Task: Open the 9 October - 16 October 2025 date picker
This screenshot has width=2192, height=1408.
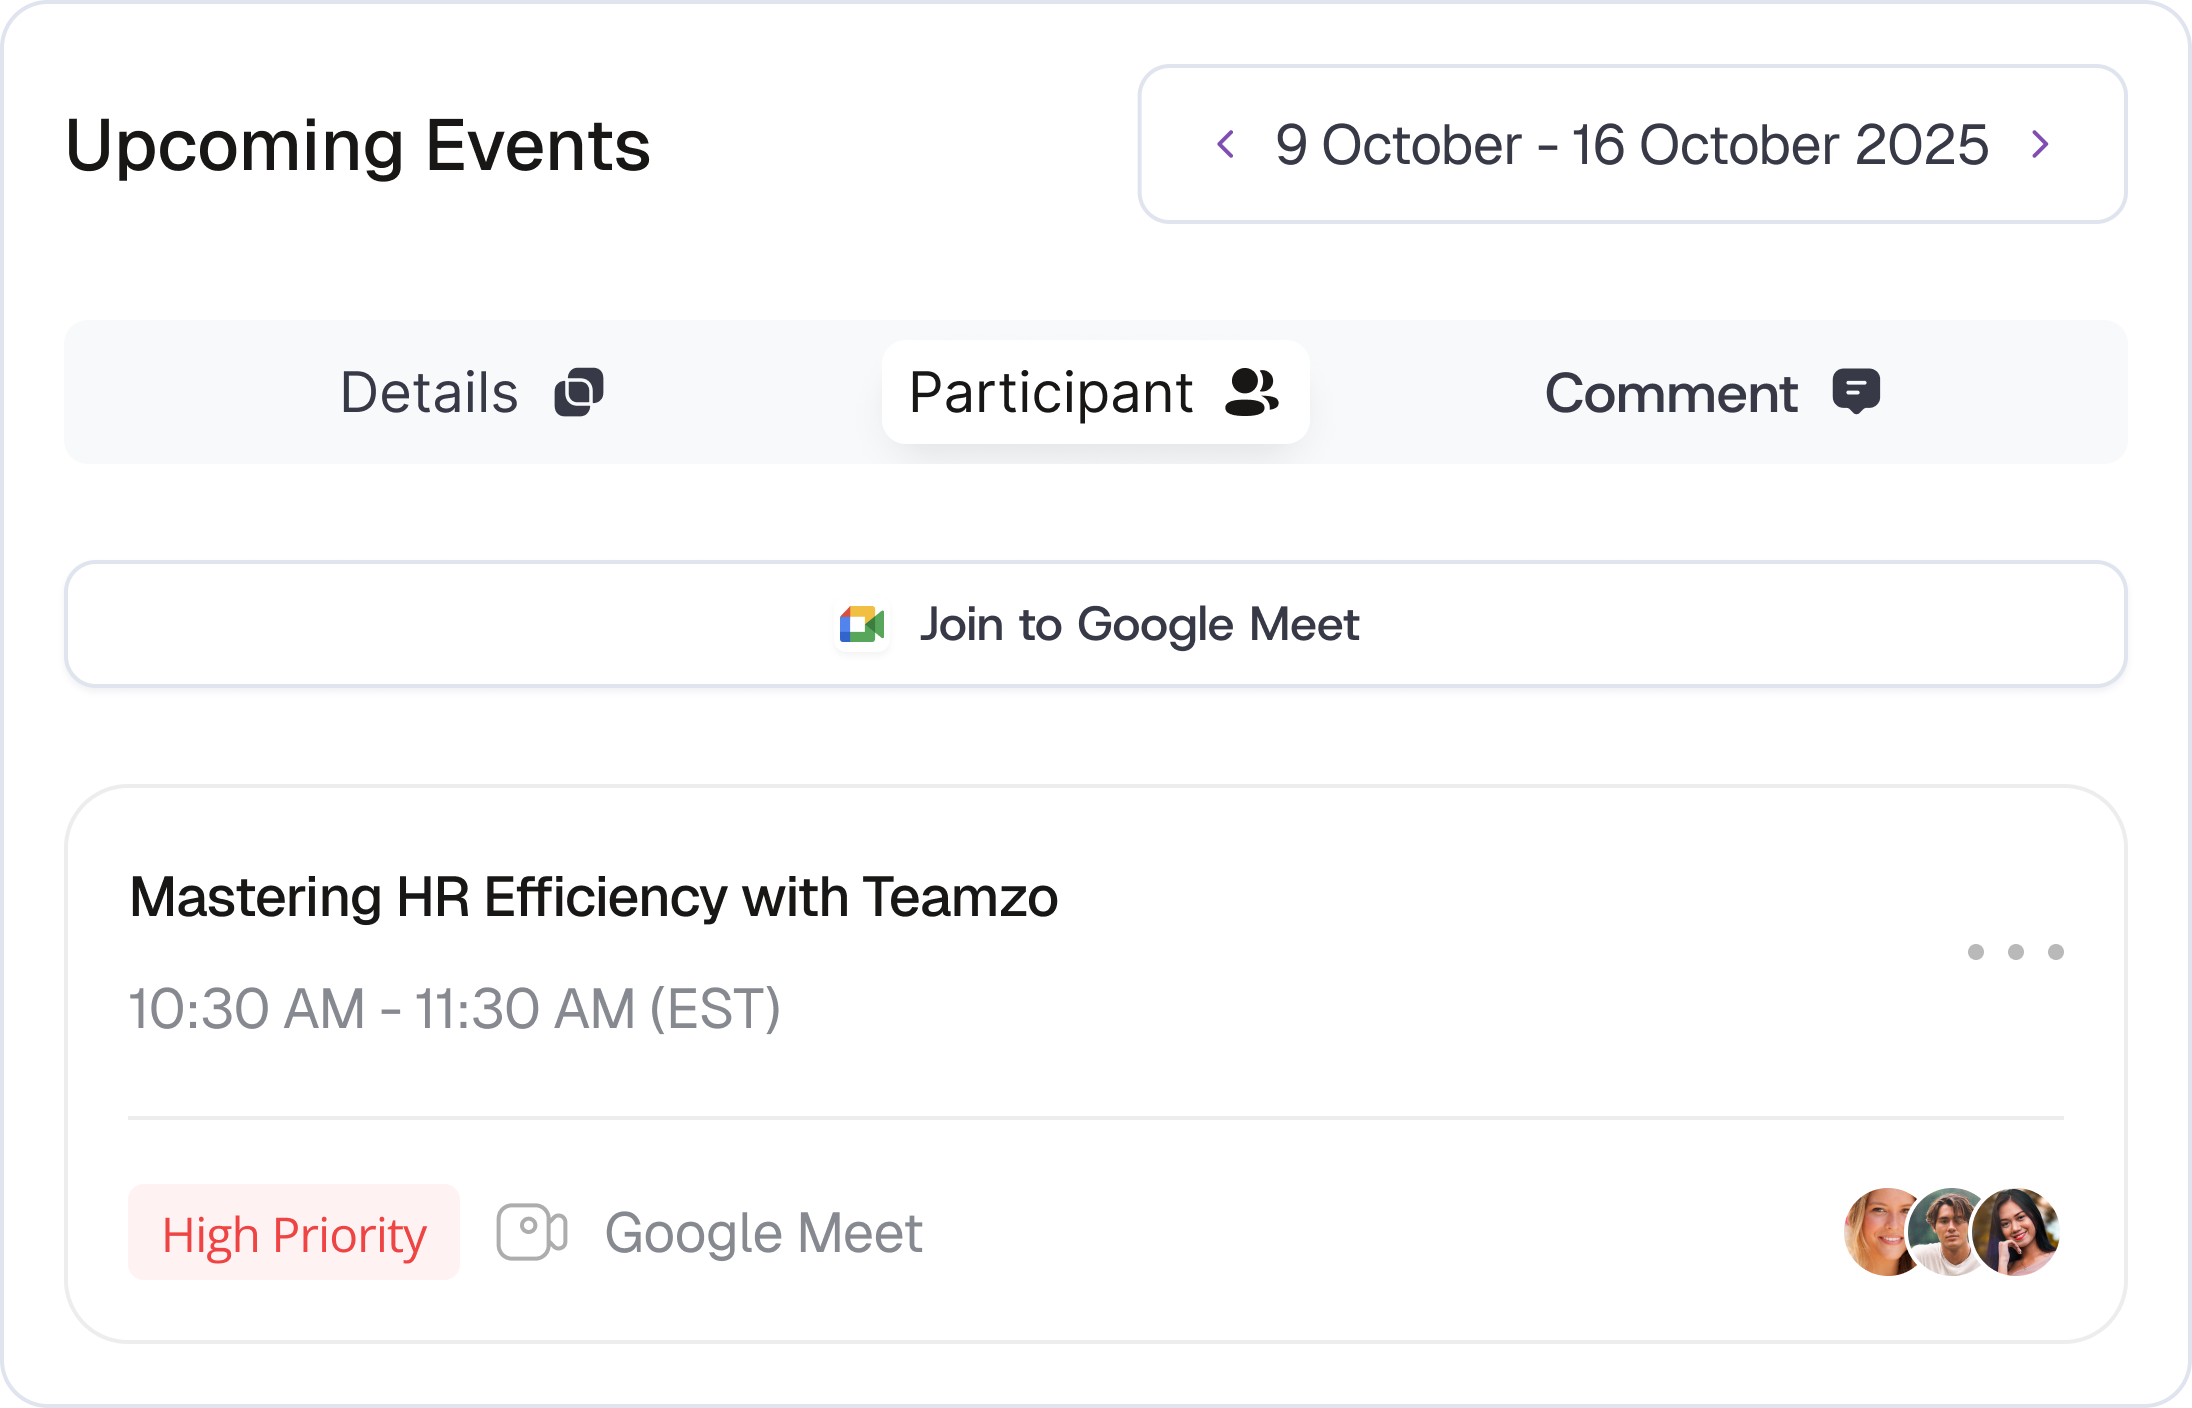Action: coord(1632,144)
